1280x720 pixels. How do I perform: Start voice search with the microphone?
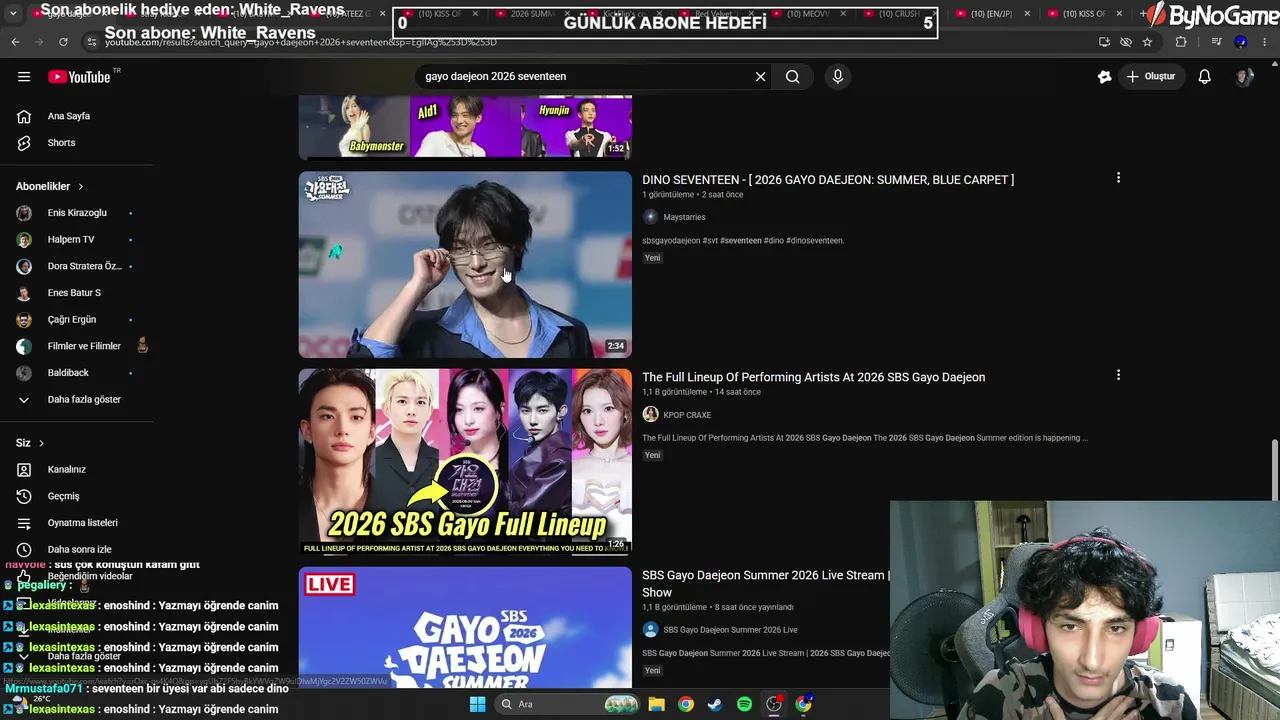[838, 77]
